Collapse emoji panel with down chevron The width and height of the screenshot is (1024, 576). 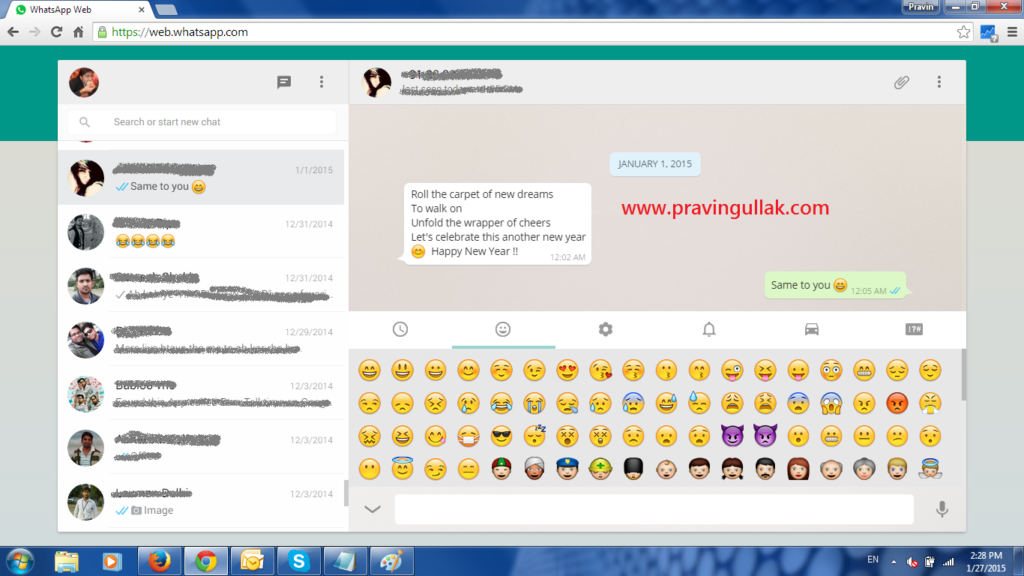click(372, 509)
